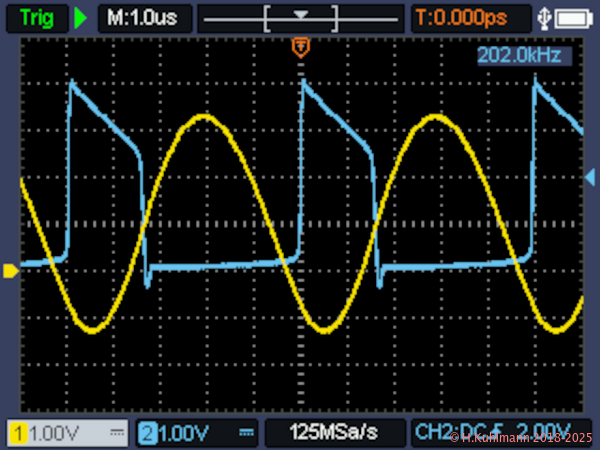The height and width of the screenshot is (450, 600).
Task: Click the yellow channel 1 number badge
Action: [x=18, y=433]
